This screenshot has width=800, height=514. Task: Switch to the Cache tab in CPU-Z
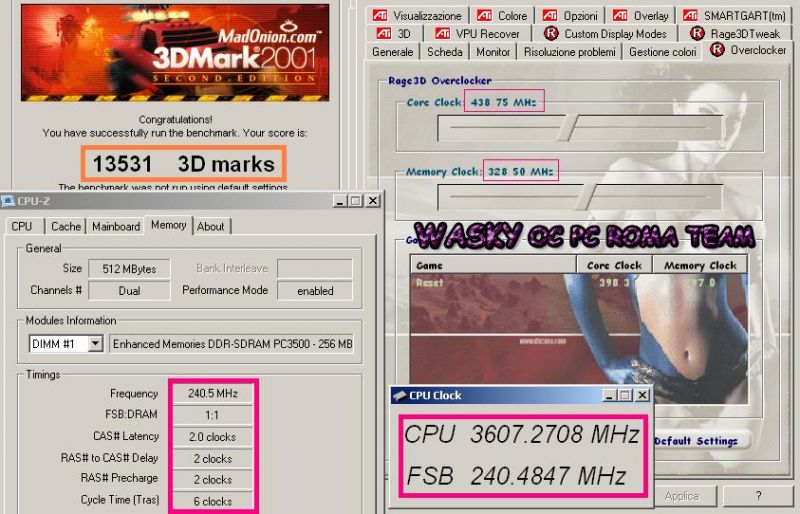pos(66,226)
